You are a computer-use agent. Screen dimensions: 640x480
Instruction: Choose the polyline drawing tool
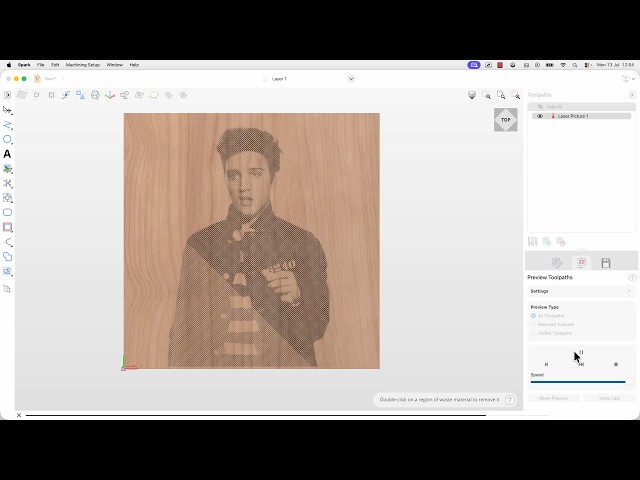(7, 125)
